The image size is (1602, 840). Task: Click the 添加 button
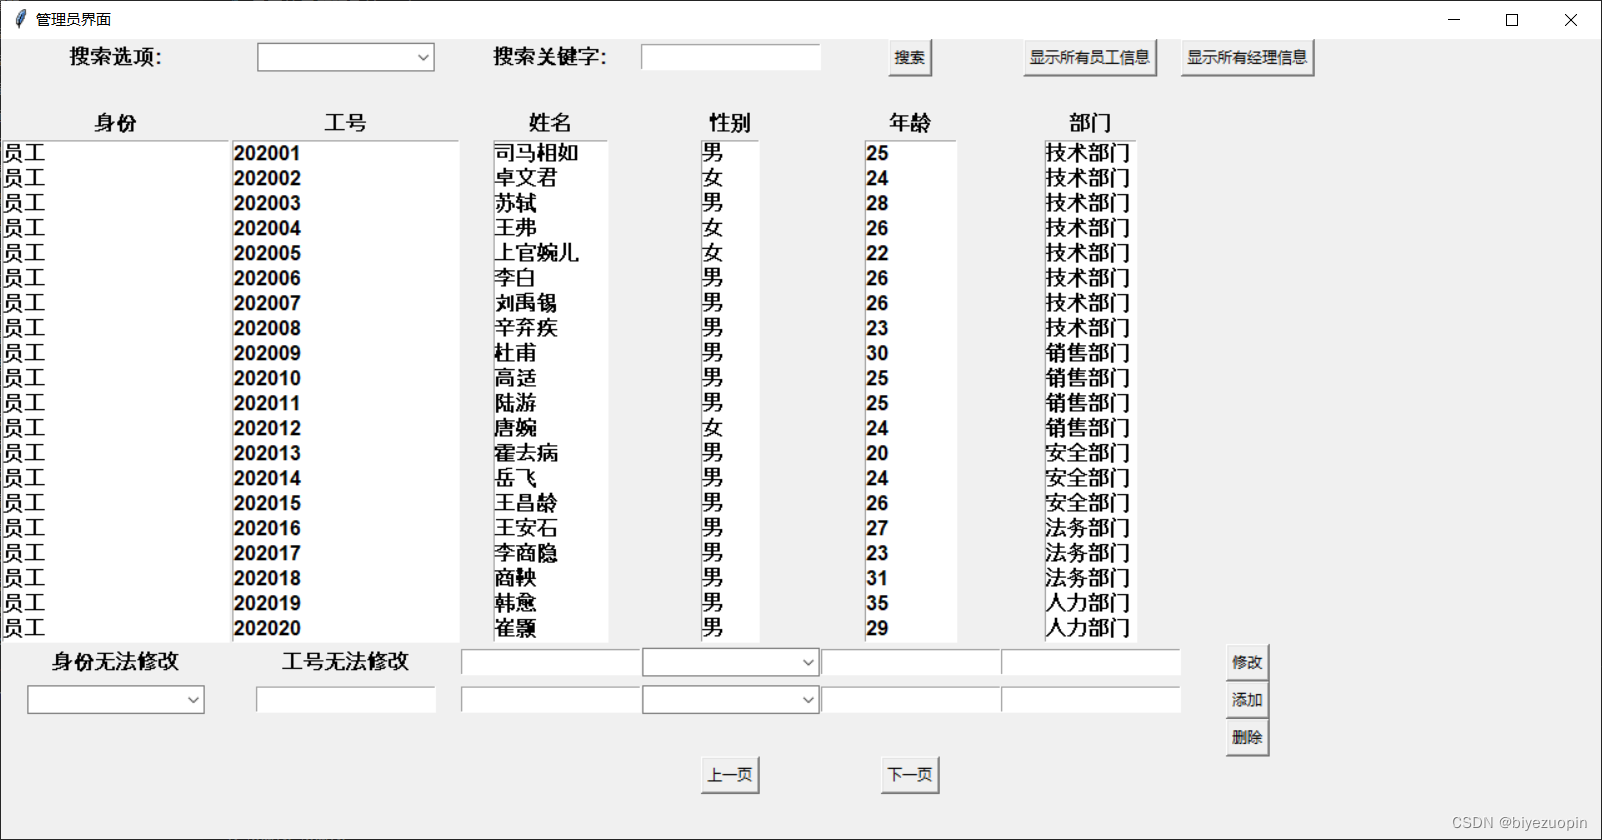[x=1247, y=700]
